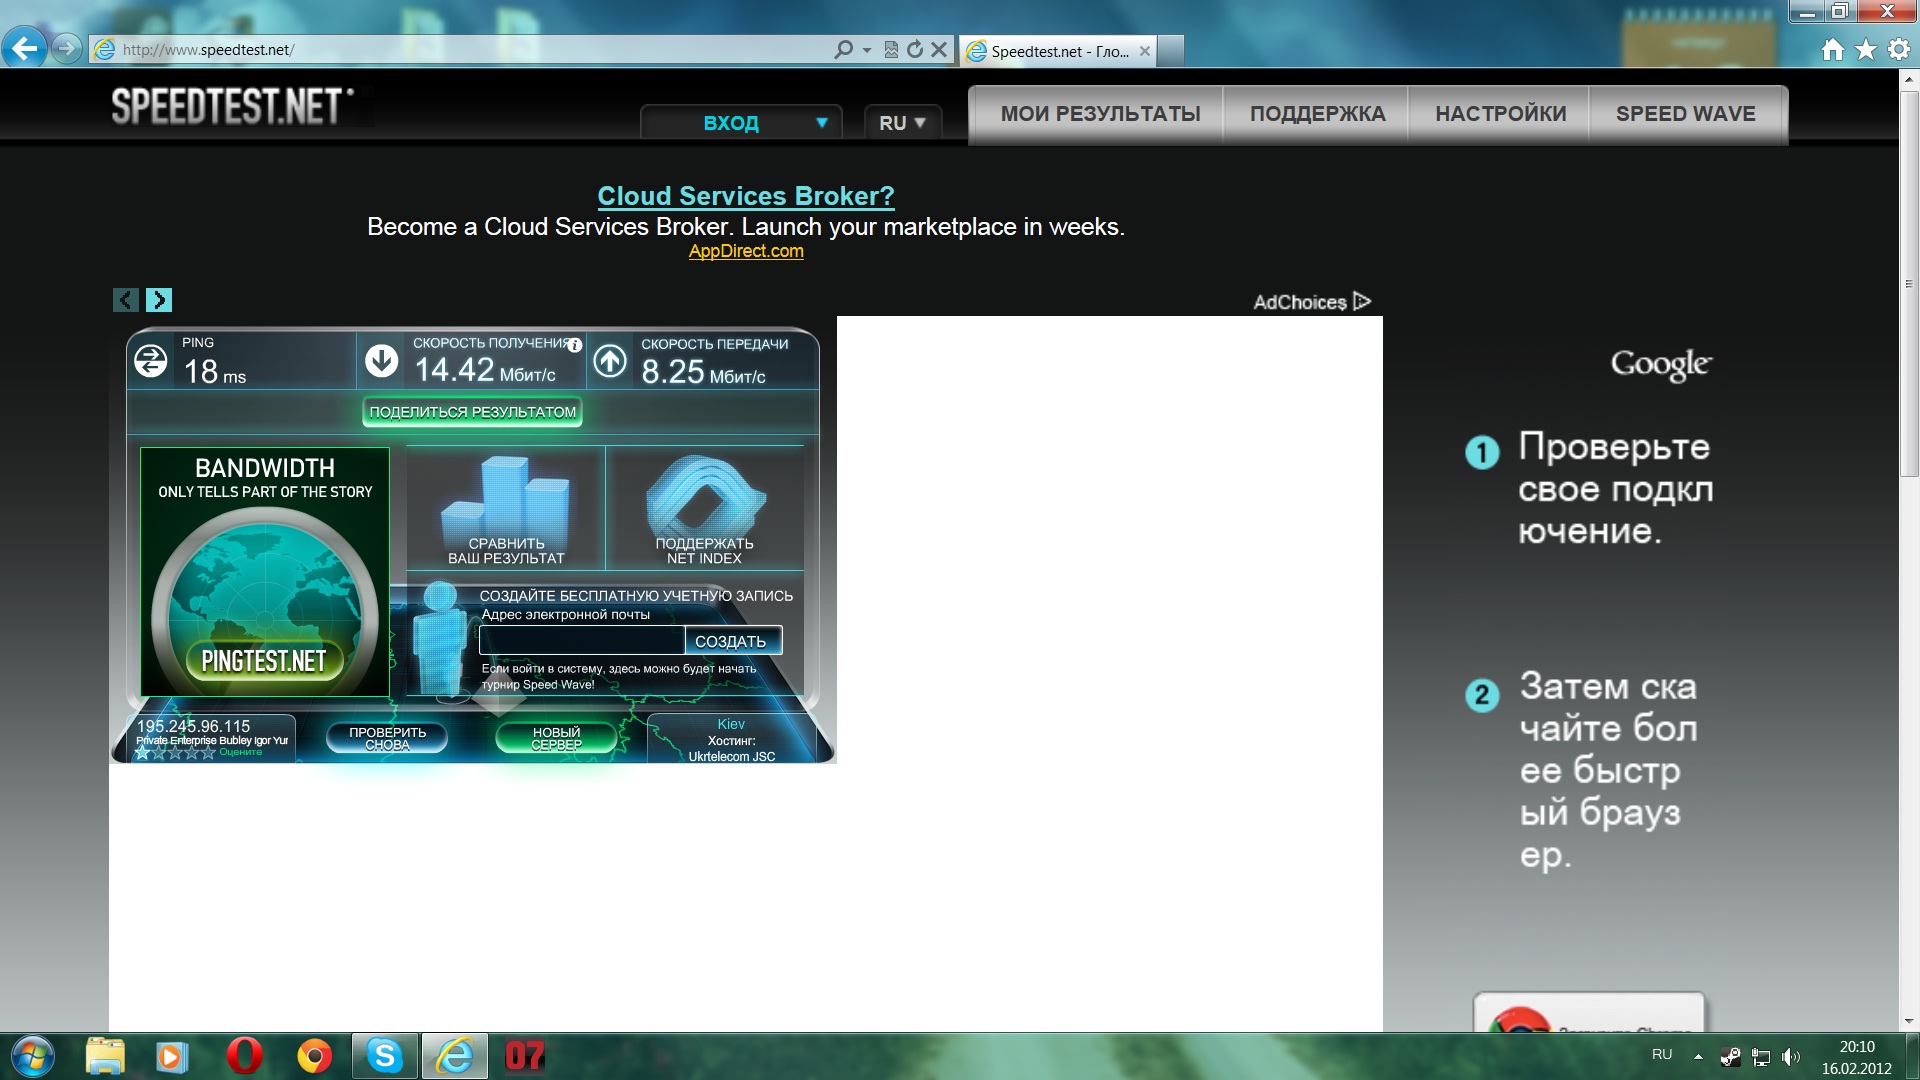Screen dimensions: 1920x1080
Task: Click the upload speed arrow icon
Action: point(610,361)
